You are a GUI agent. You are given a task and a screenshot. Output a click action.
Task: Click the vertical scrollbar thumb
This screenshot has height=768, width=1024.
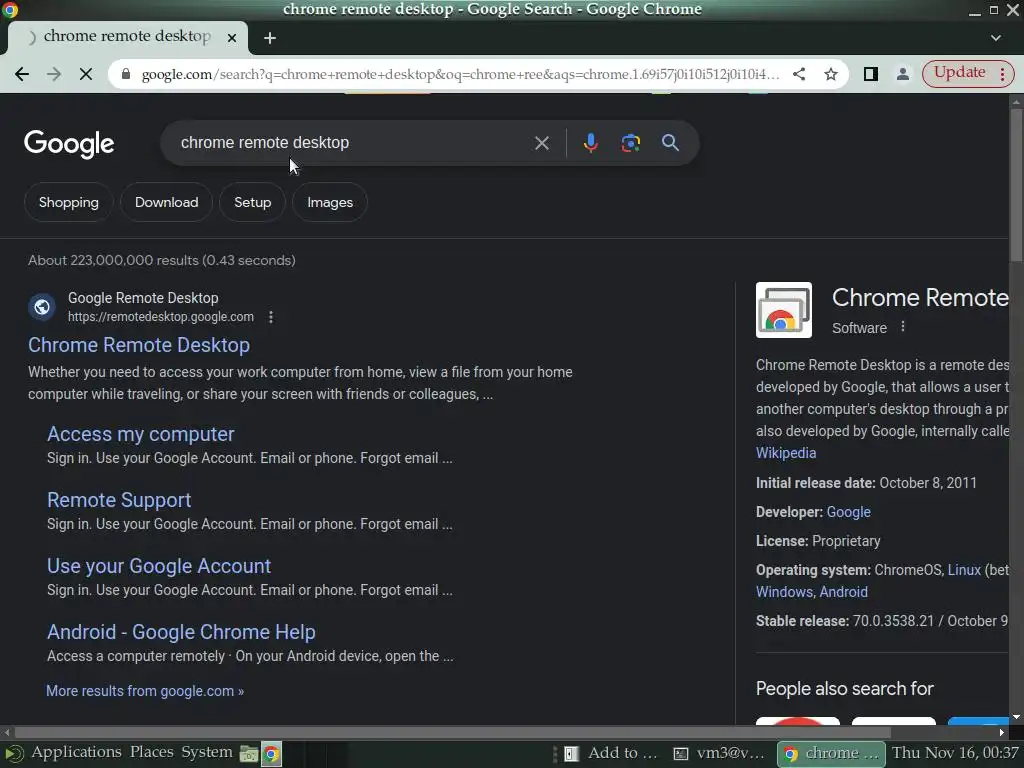(x=1016, y=185)
